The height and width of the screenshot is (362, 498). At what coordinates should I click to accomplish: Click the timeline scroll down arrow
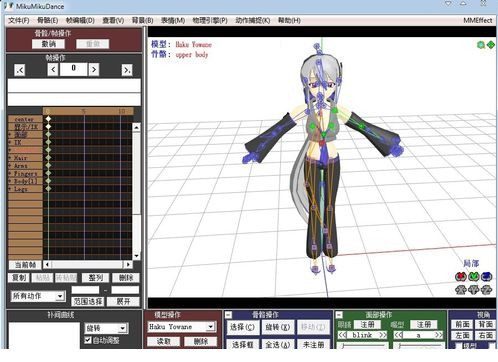pos(136,256)
